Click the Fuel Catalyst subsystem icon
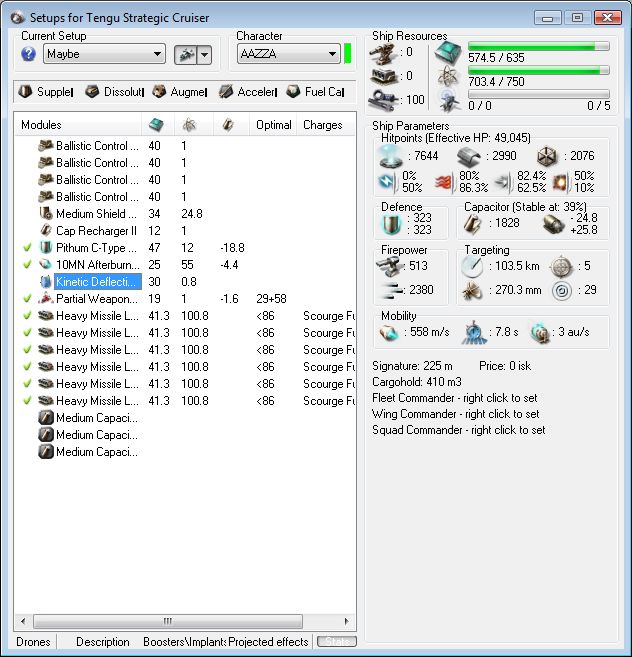Viewport: 632px width, 657px height. (293, 91)
